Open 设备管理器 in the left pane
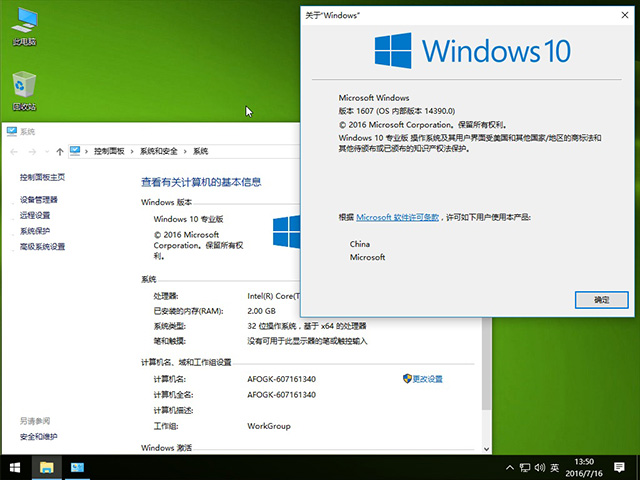 pos(38,199)
